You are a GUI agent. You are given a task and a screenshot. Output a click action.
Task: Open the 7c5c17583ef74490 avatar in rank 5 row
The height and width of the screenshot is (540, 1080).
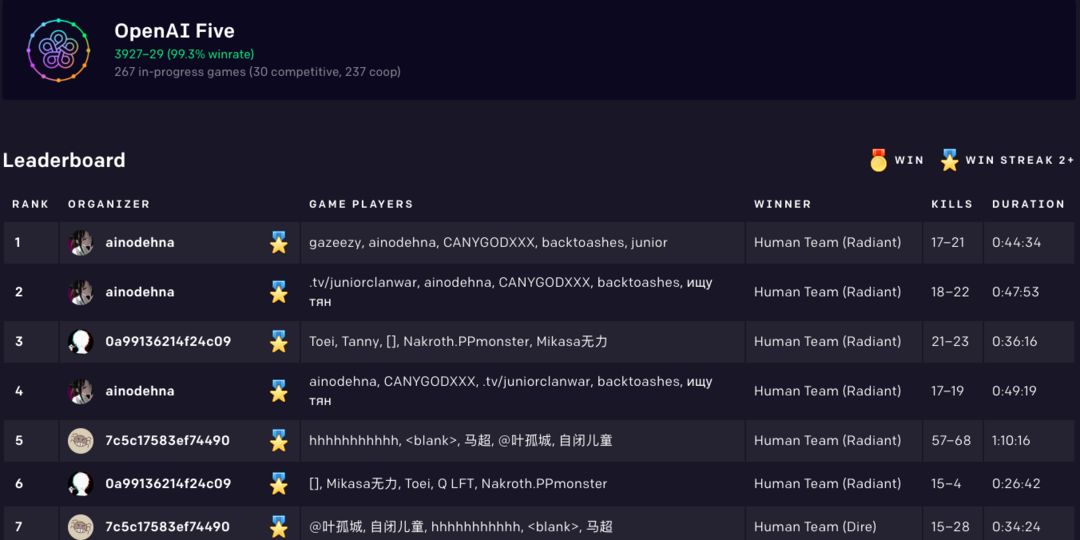(x=81, y=441)
